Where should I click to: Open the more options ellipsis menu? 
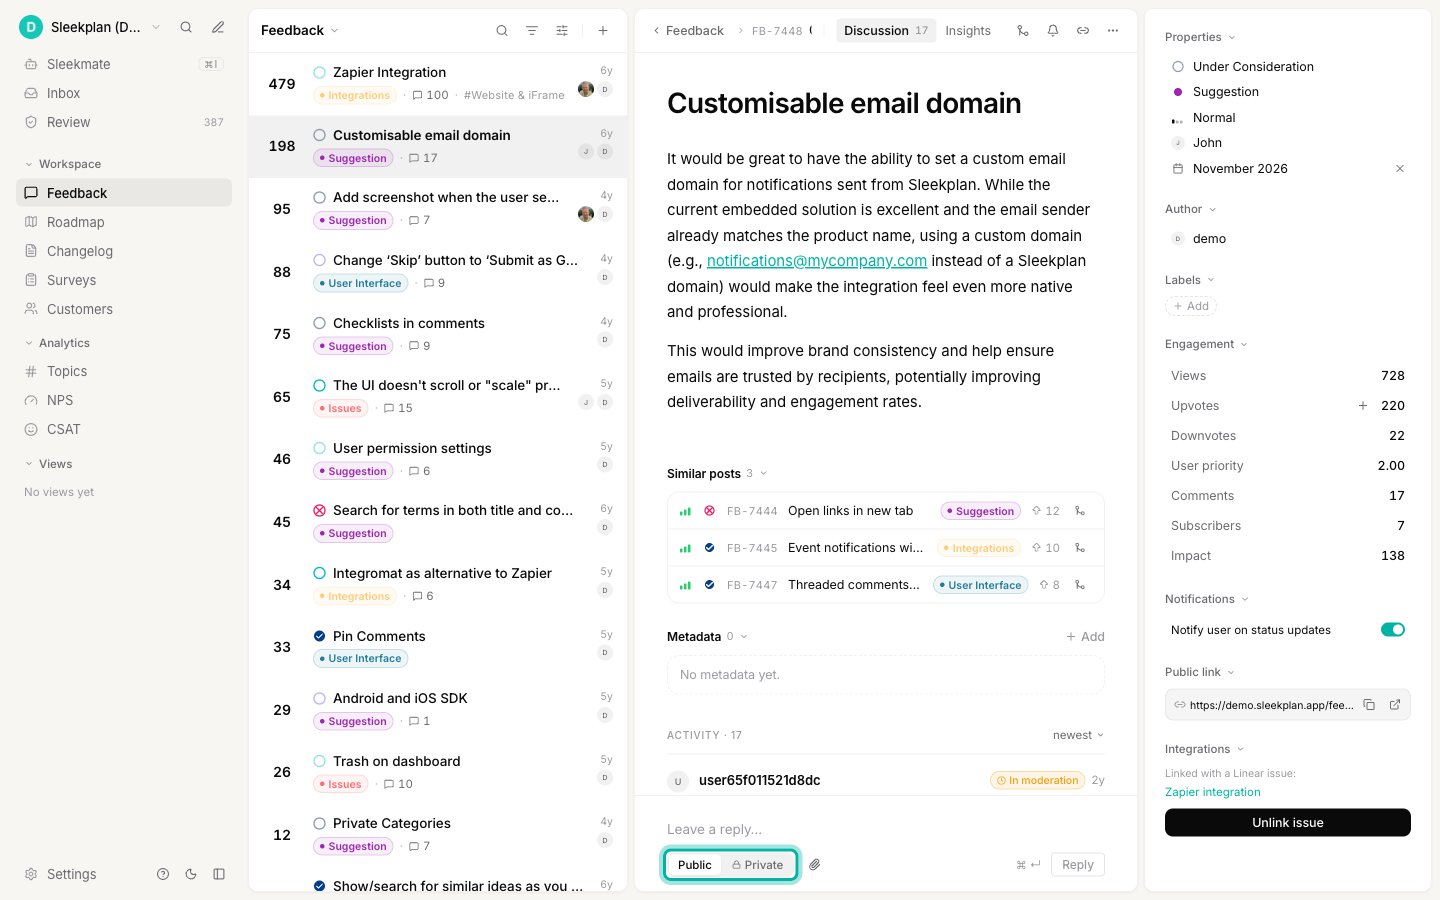[1113, 31]
